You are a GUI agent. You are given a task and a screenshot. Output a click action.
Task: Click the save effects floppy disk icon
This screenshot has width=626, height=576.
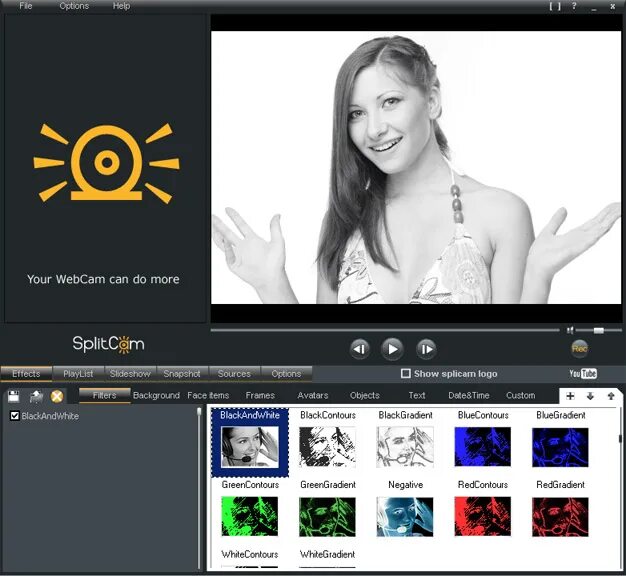pos(14,396)
